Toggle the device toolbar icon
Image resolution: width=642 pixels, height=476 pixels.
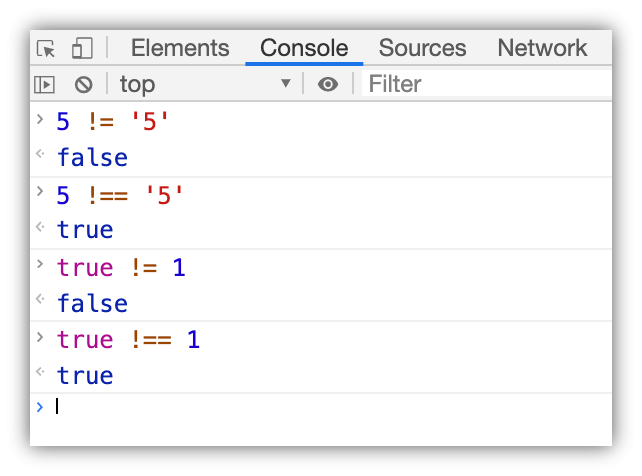pyautogui.click(x=82, y=48)
